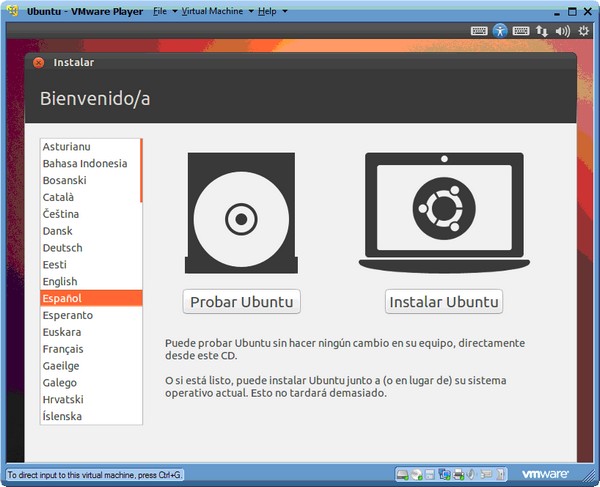The height and width of the screenshot is (487, 600).
Task: Select Hrvatski language
Action: 90,399
